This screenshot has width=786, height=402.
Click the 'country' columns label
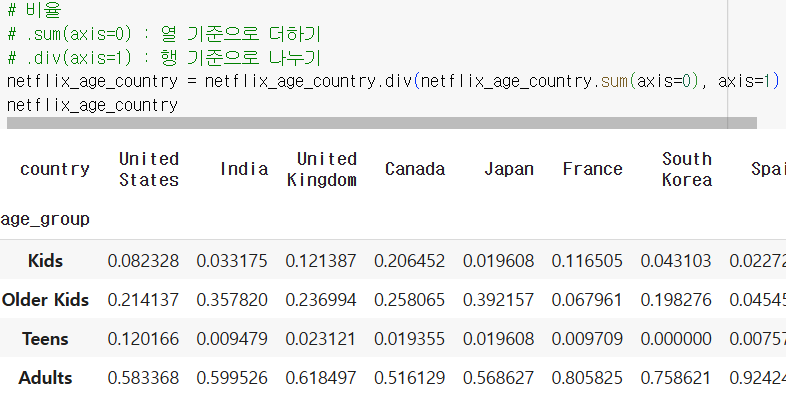click(55, 169)
